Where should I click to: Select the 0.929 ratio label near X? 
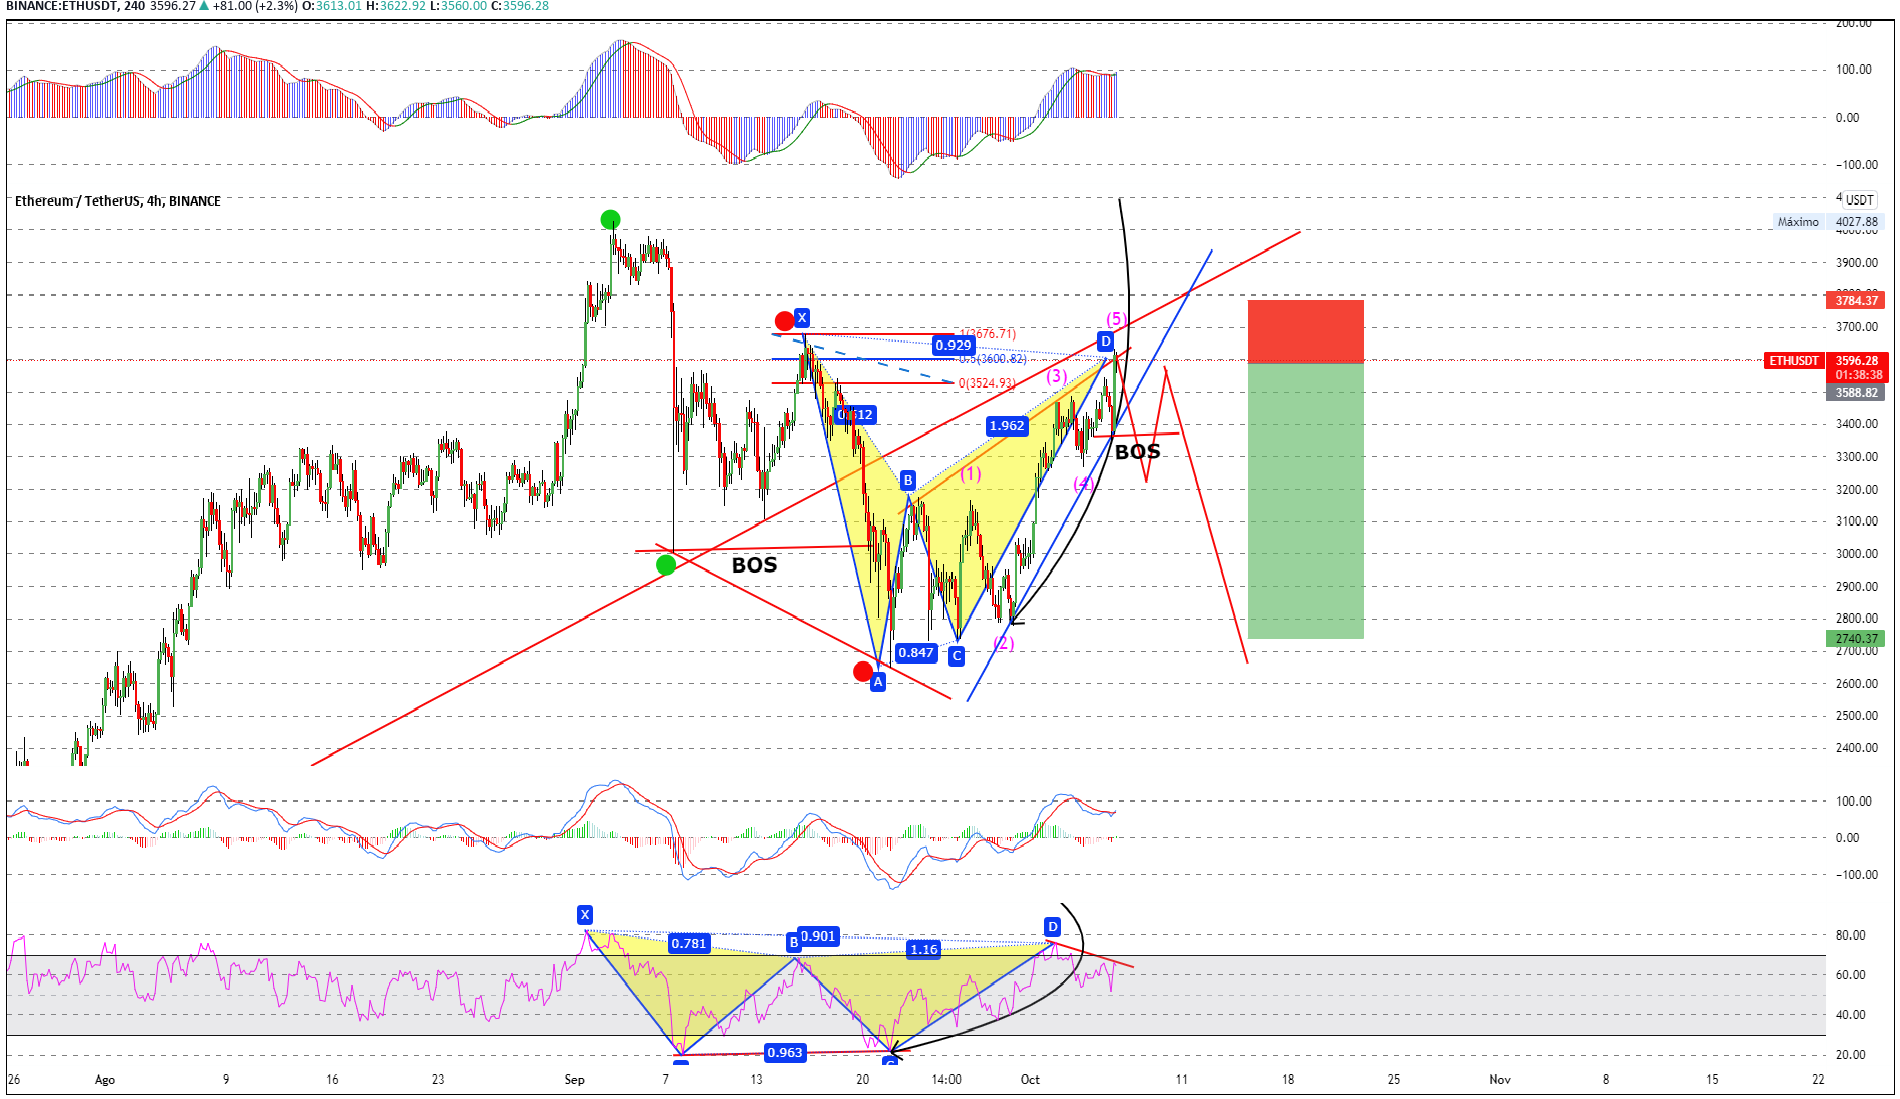(953, 346)
